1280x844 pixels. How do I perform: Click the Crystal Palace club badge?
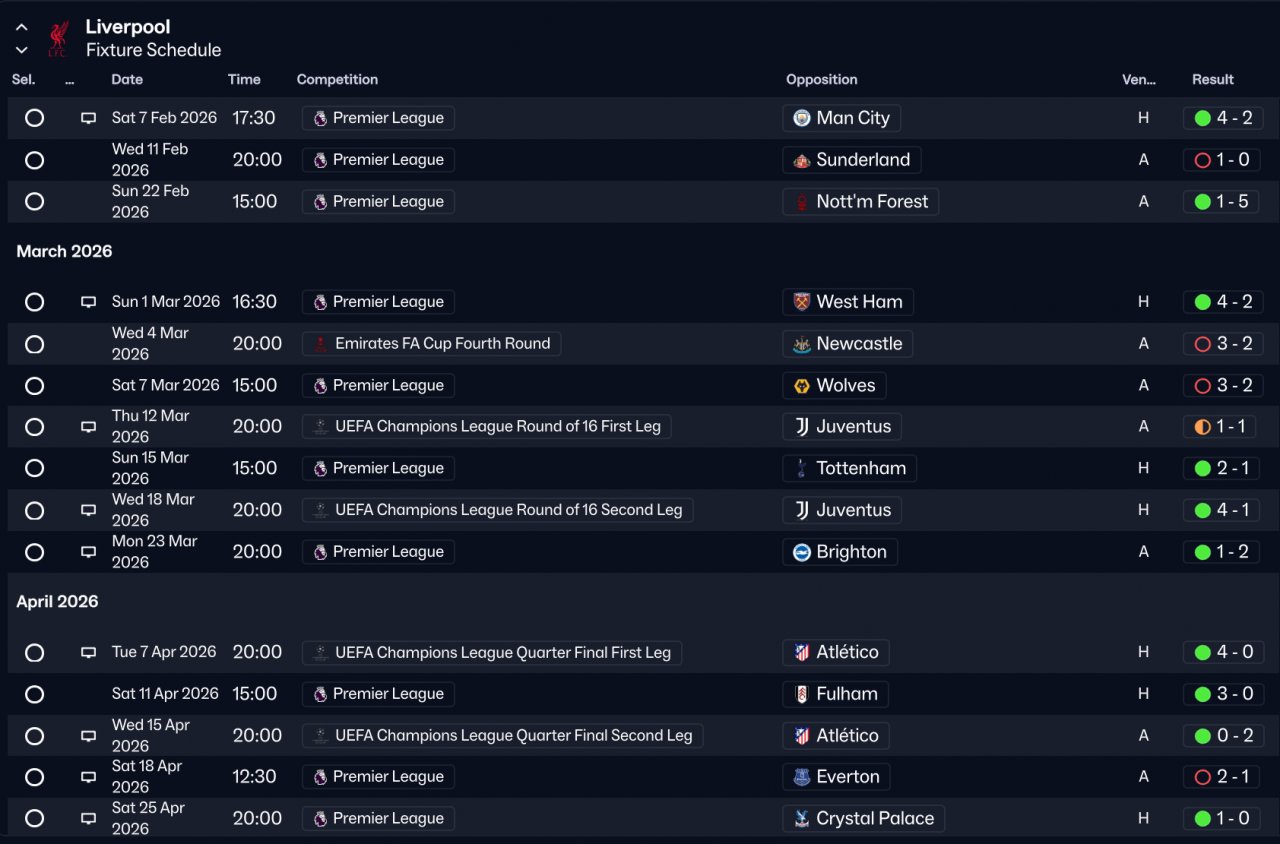point(801,819)
